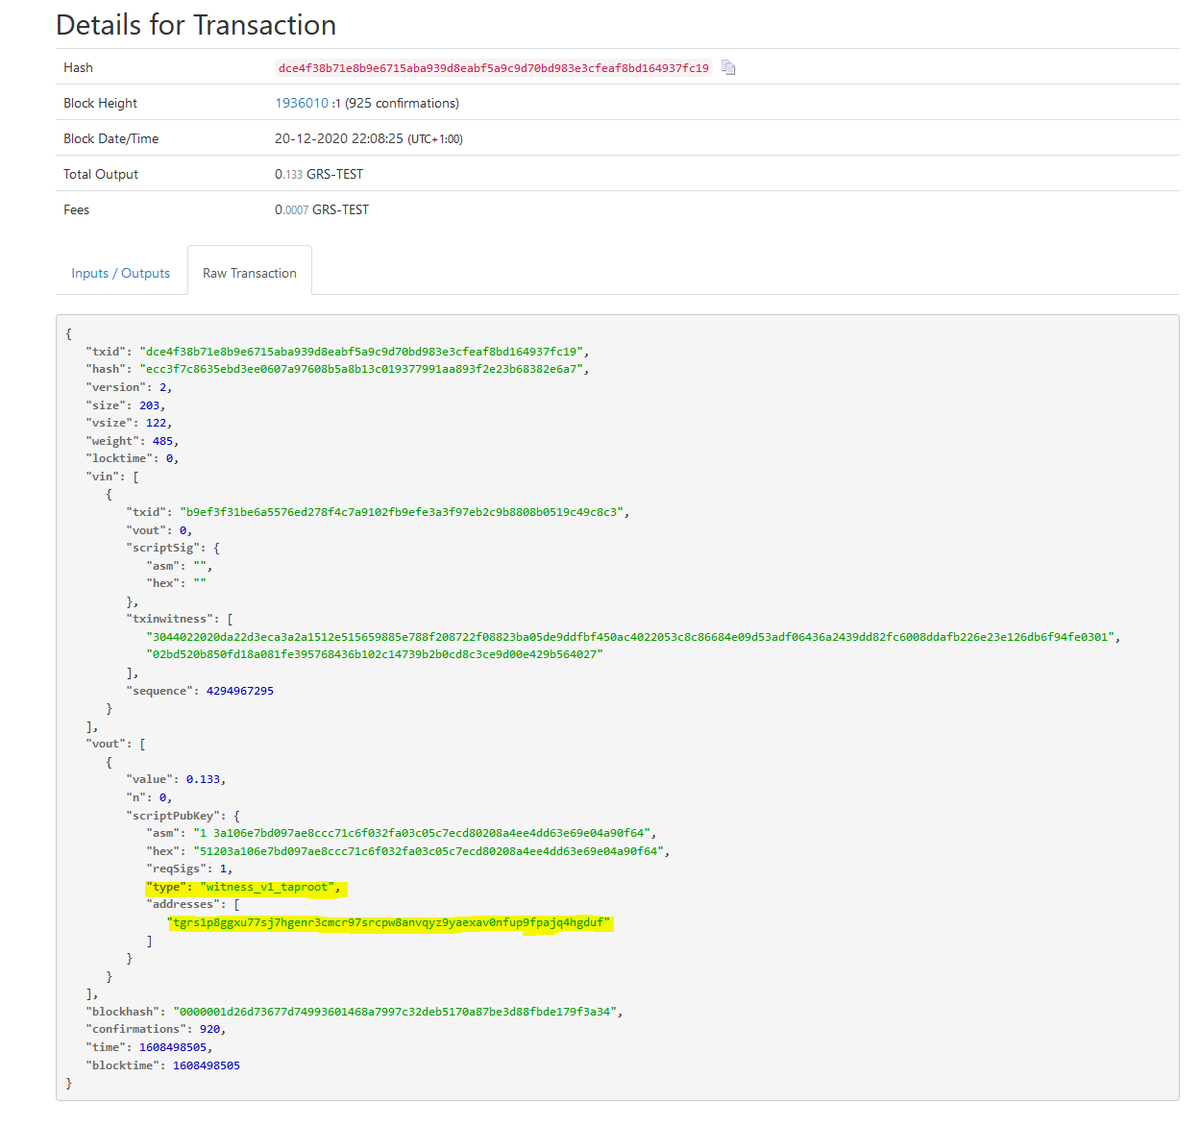Viewport: 1200px width, 1126px height.
Task: Click the witness pubkey starting 02bd520b850f
Action: tap(375, 654)
